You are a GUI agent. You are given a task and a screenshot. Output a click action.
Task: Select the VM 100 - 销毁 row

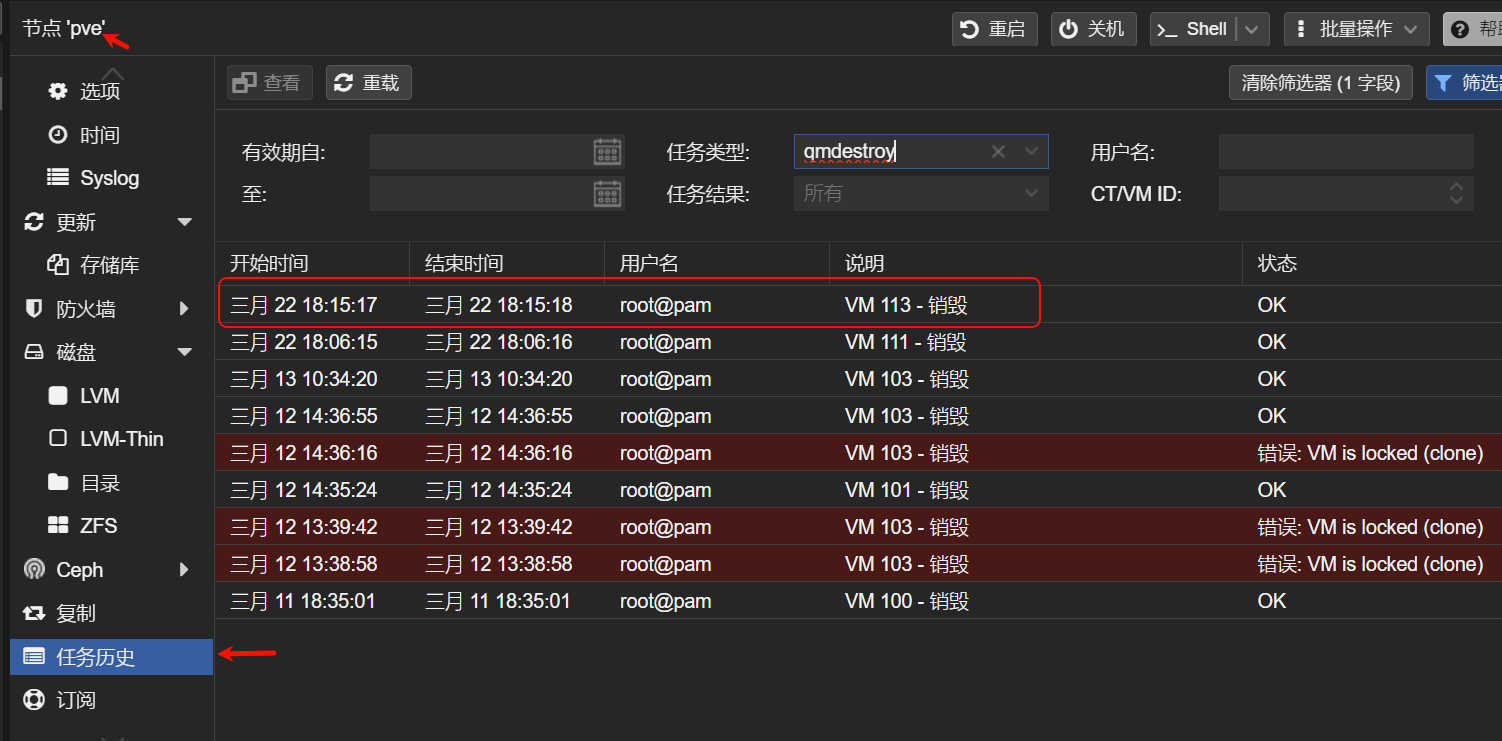[x=858, y=601]
